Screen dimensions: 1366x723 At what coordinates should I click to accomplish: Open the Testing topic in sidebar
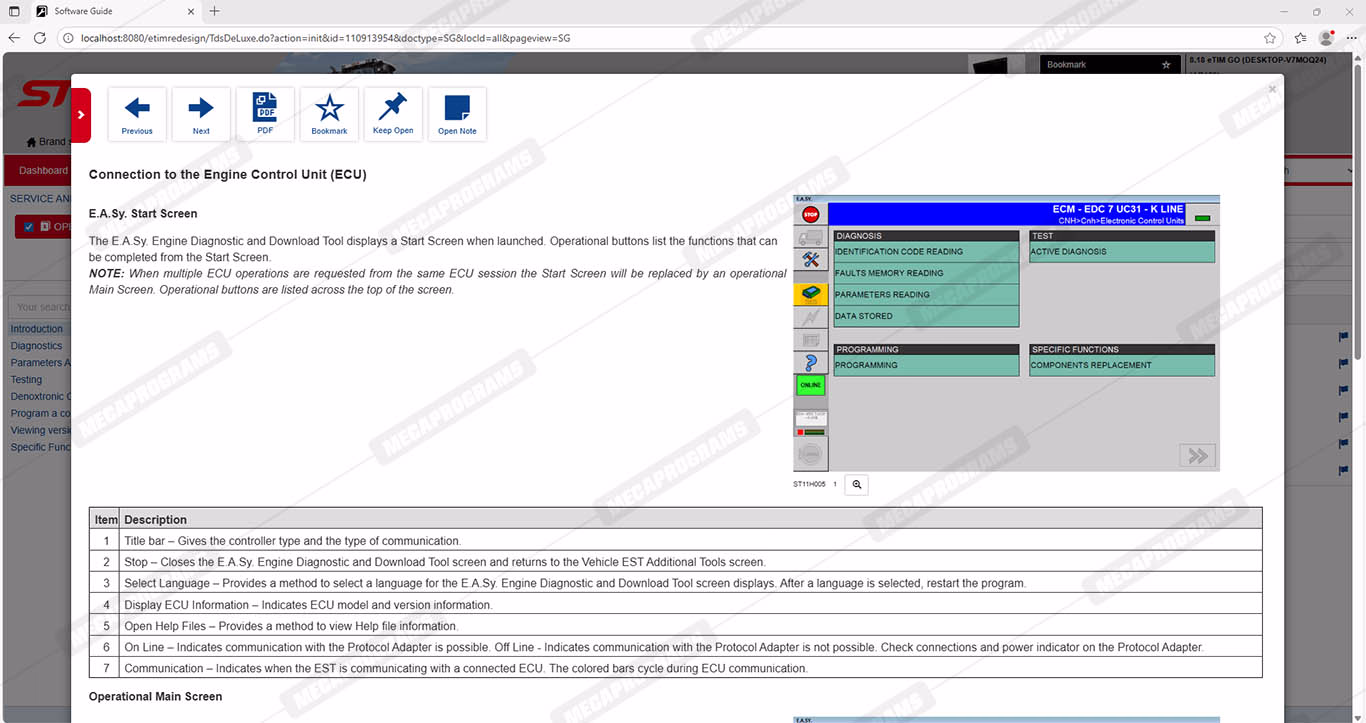[x=27, y=380]
